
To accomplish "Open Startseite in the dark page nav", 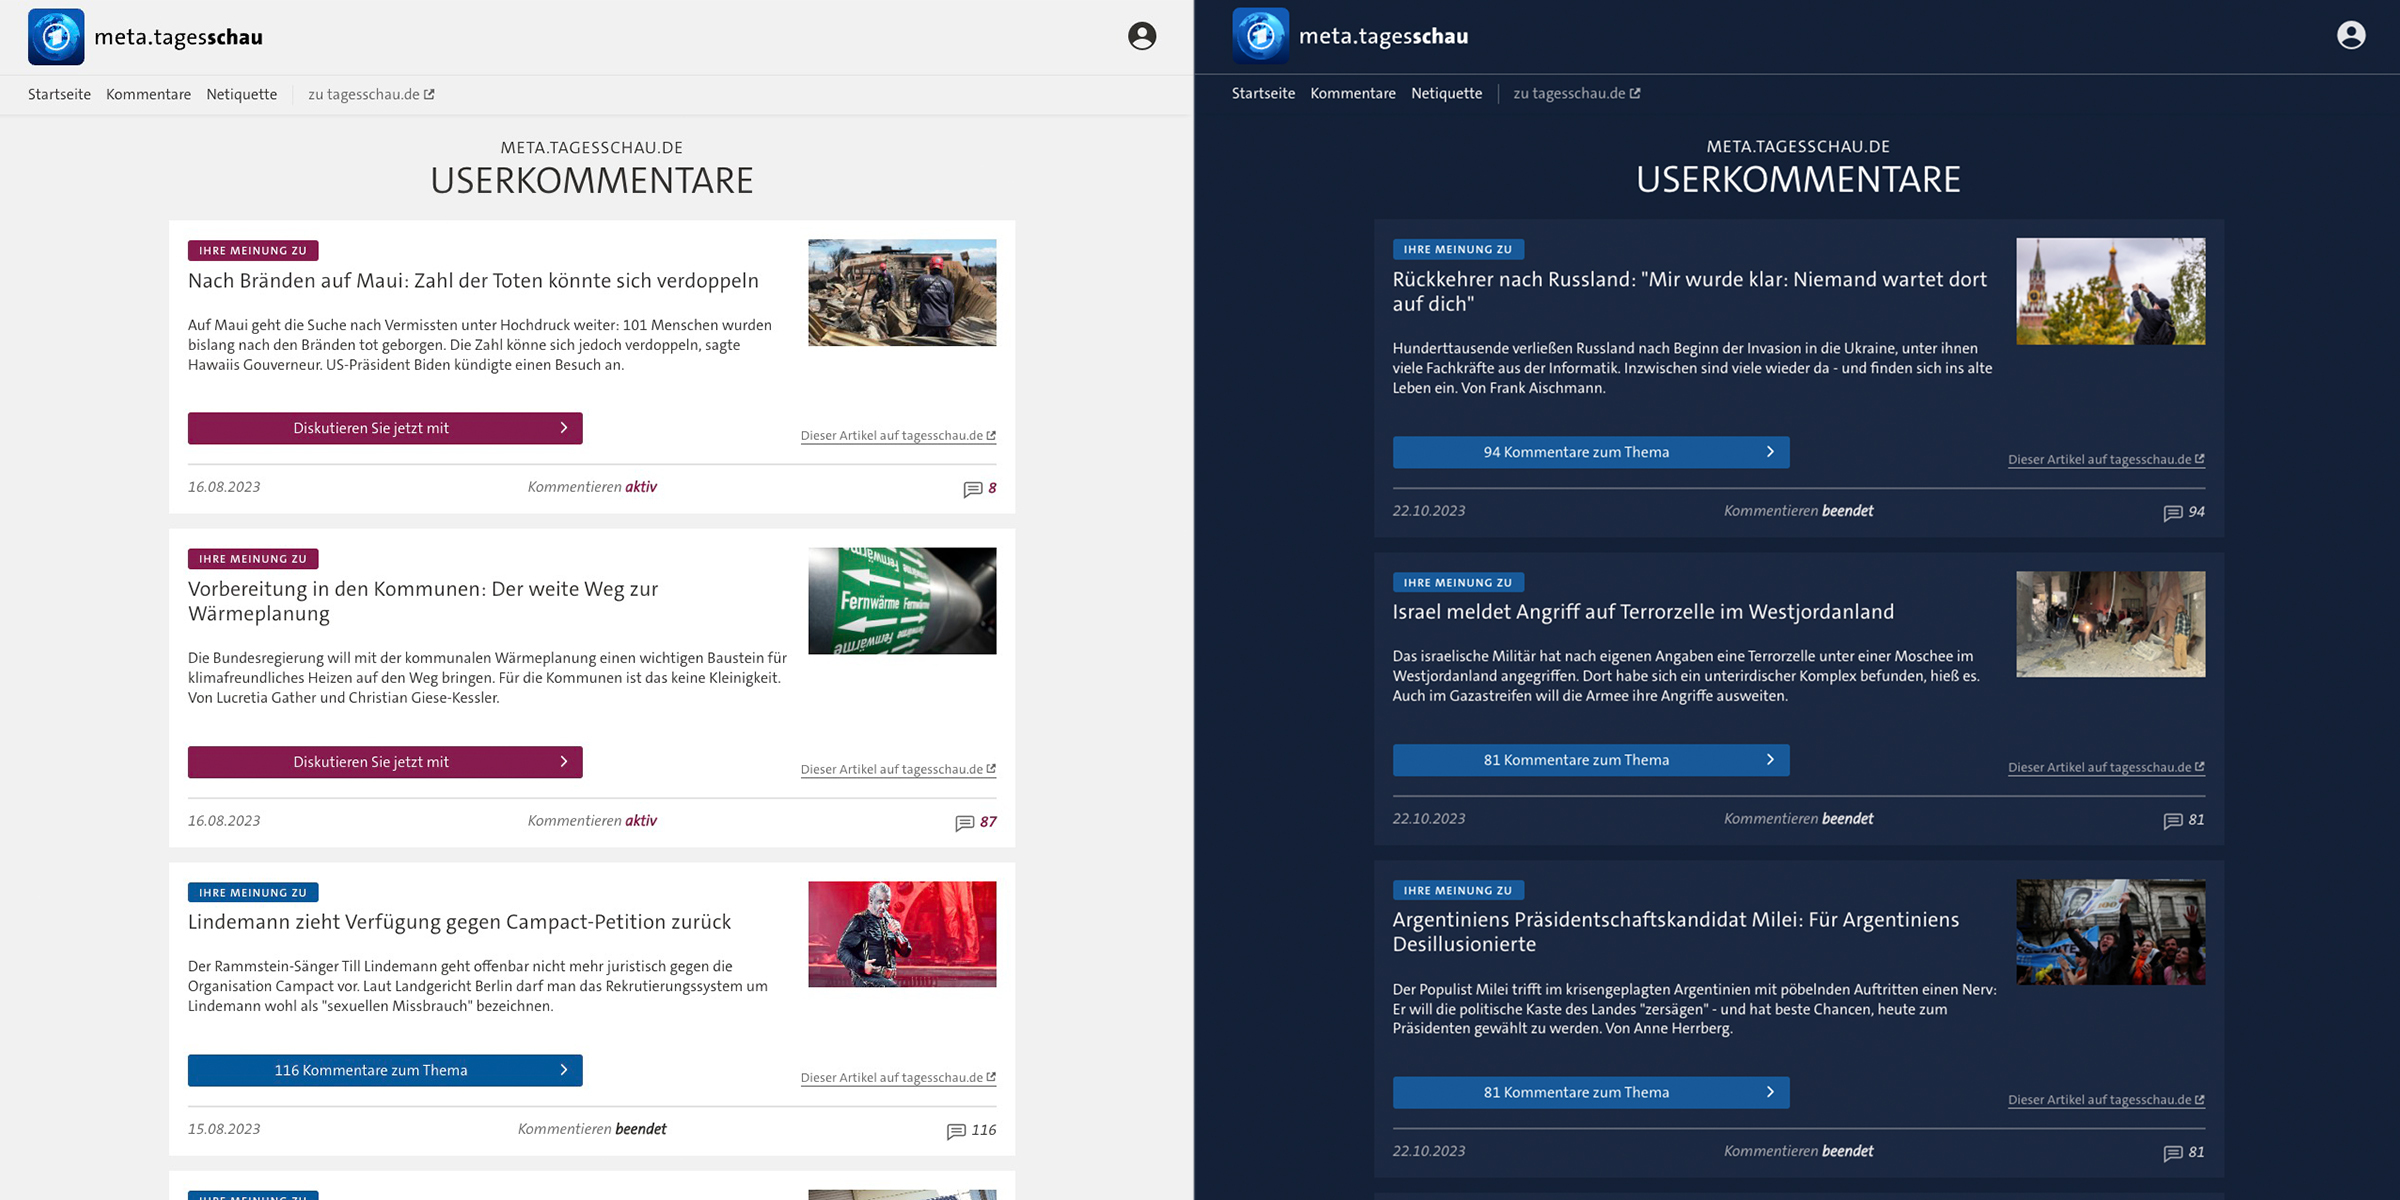I will click(1263, 93).
